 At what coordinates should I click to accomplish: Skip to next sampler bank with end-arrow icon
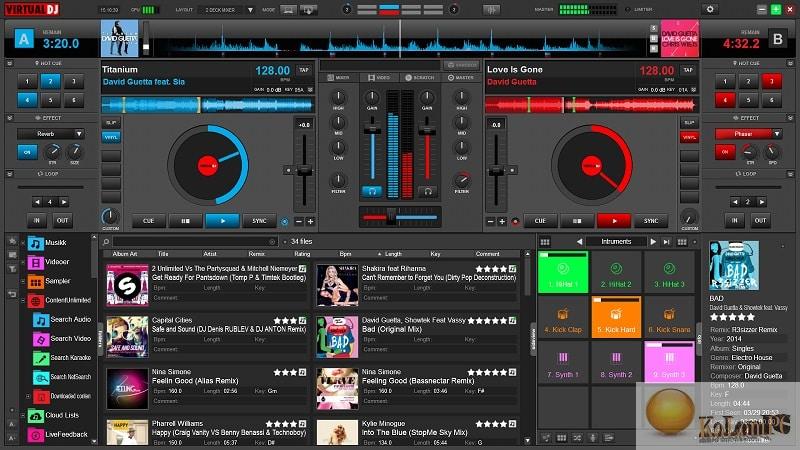(666, 242)
